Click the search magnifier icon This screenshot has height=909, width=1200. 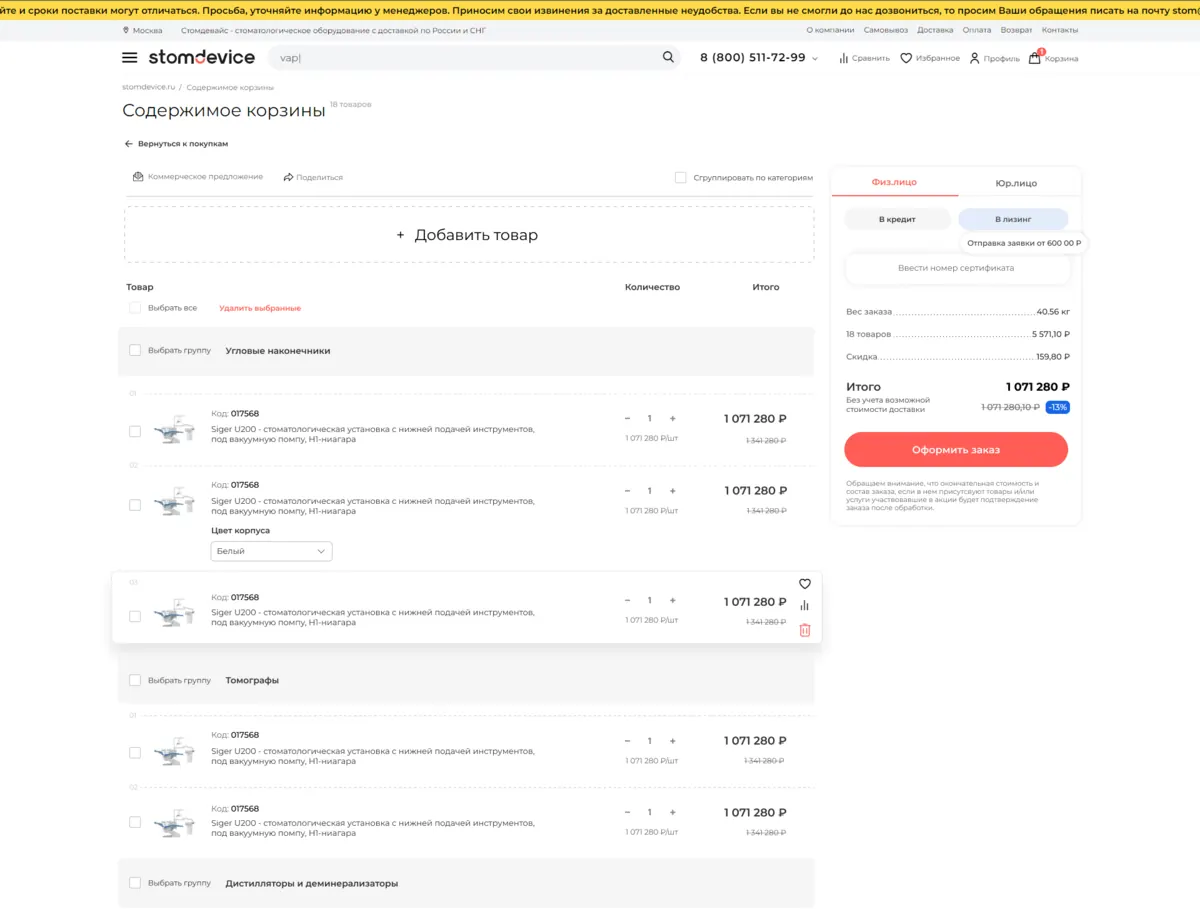pyautogui.click(x=668, y=58)
